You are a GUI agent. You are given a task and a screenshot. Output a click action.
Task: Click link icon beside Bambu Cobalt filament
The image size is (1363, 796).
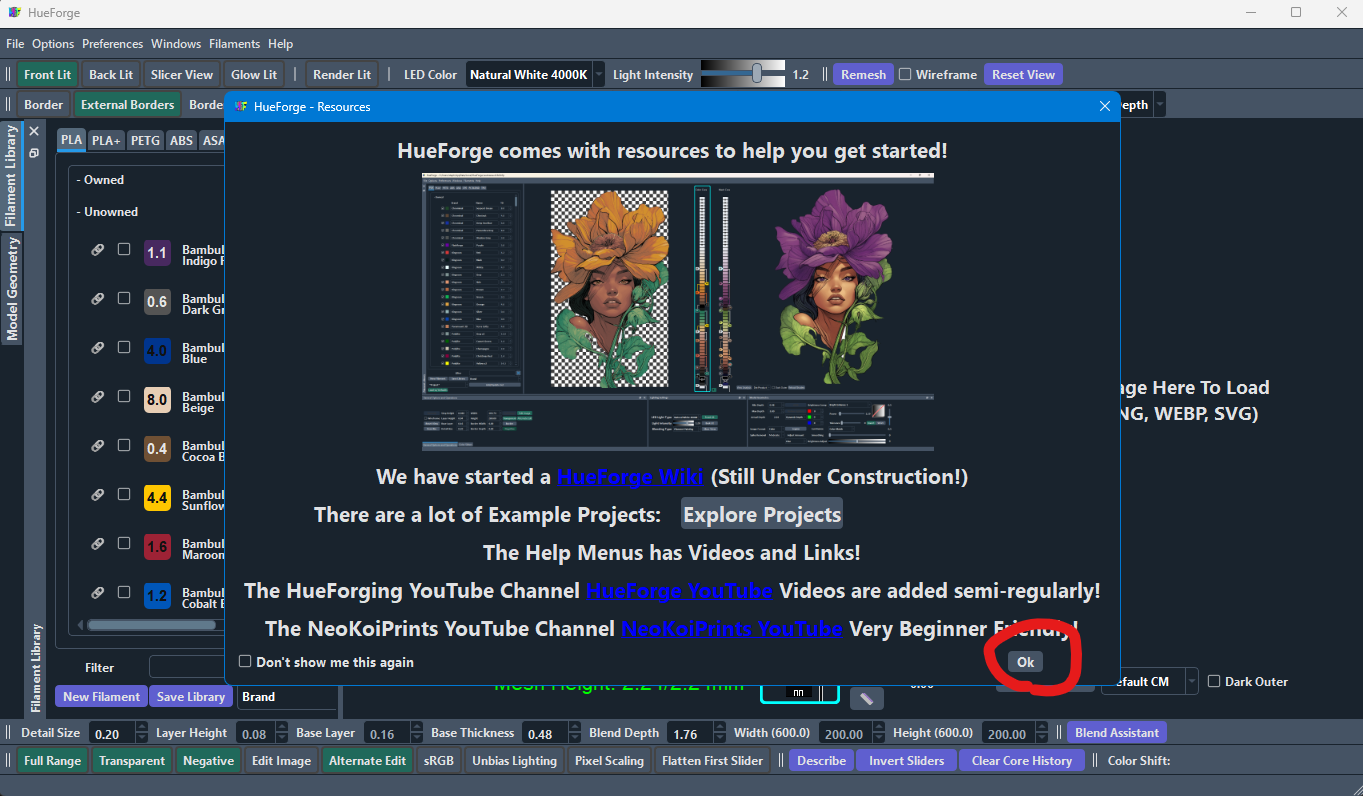pos(98,593)
